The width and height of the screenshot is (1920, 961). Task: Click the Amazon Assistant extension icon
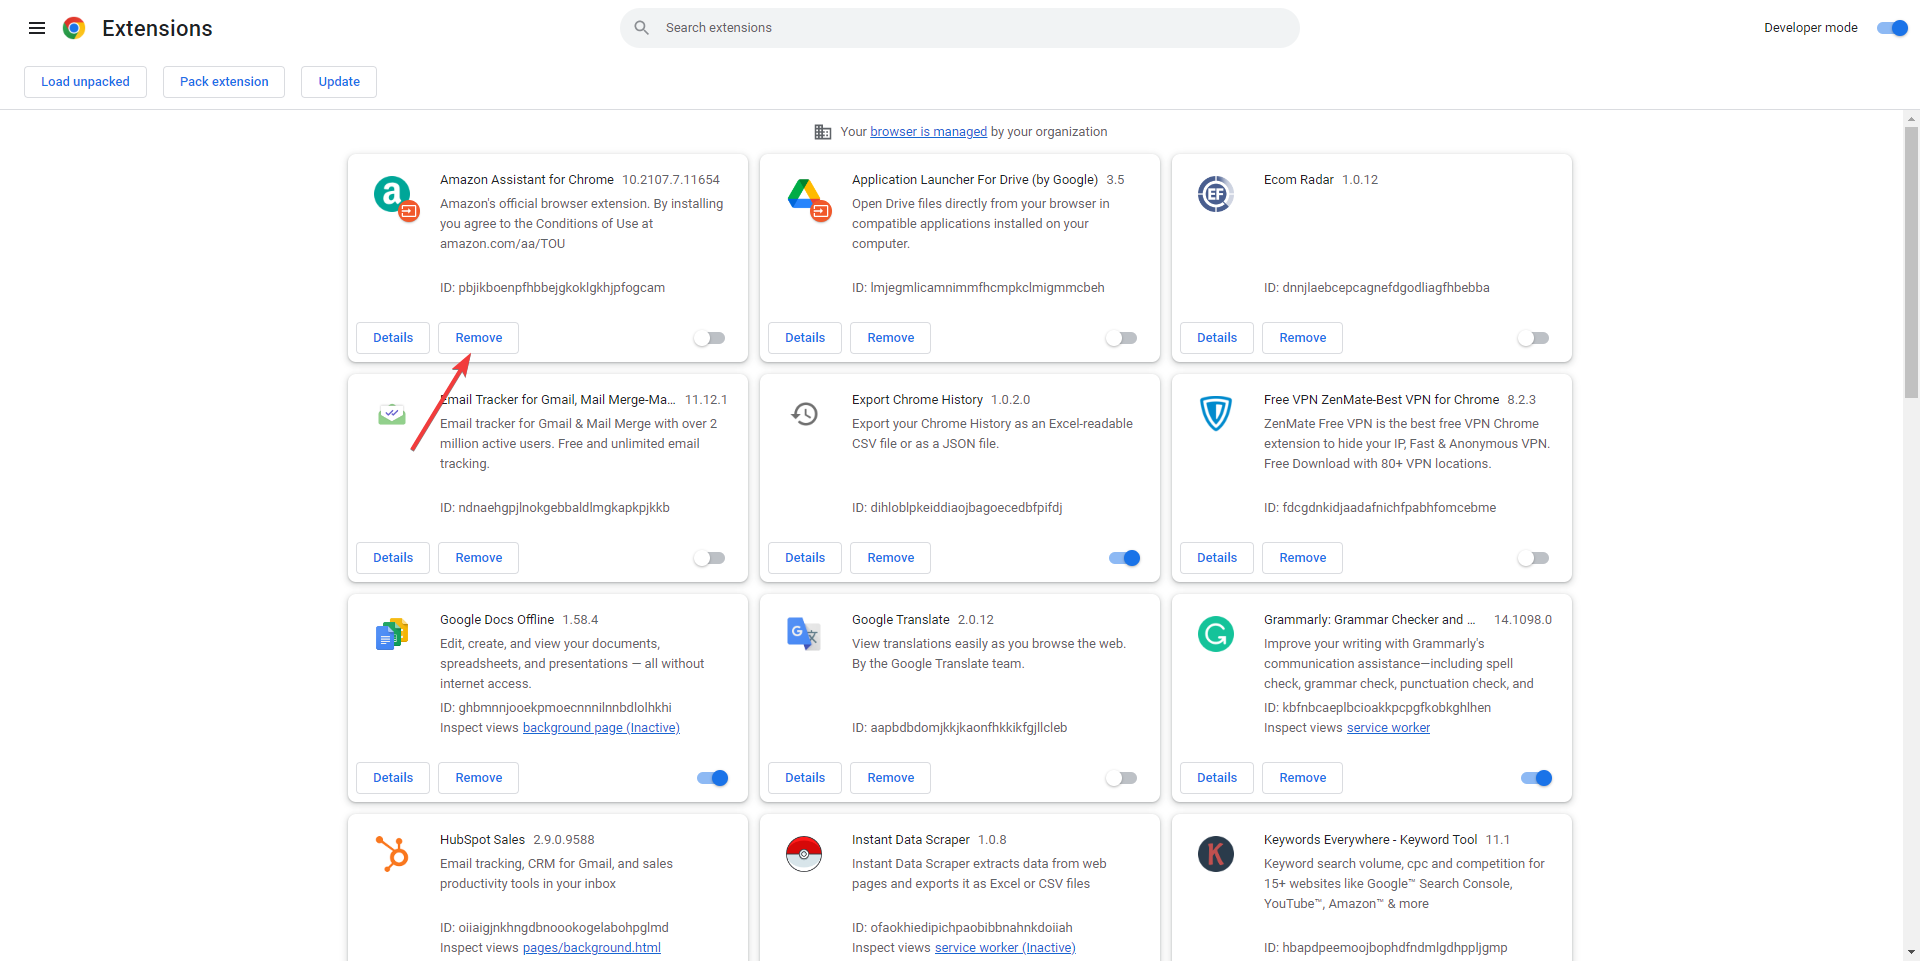[393, 194]
